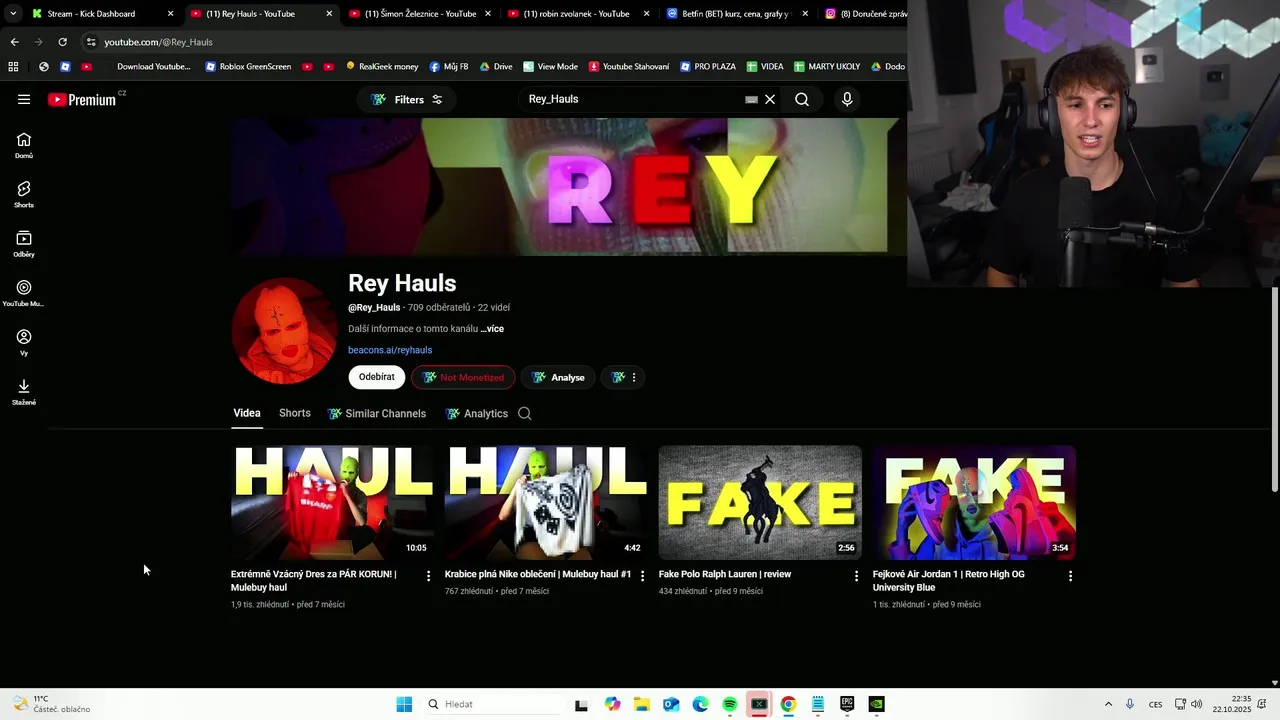Switch to Betfin (BET) kurz browser tab
This screenshot has width=1280, height=720.
point(737,14)
